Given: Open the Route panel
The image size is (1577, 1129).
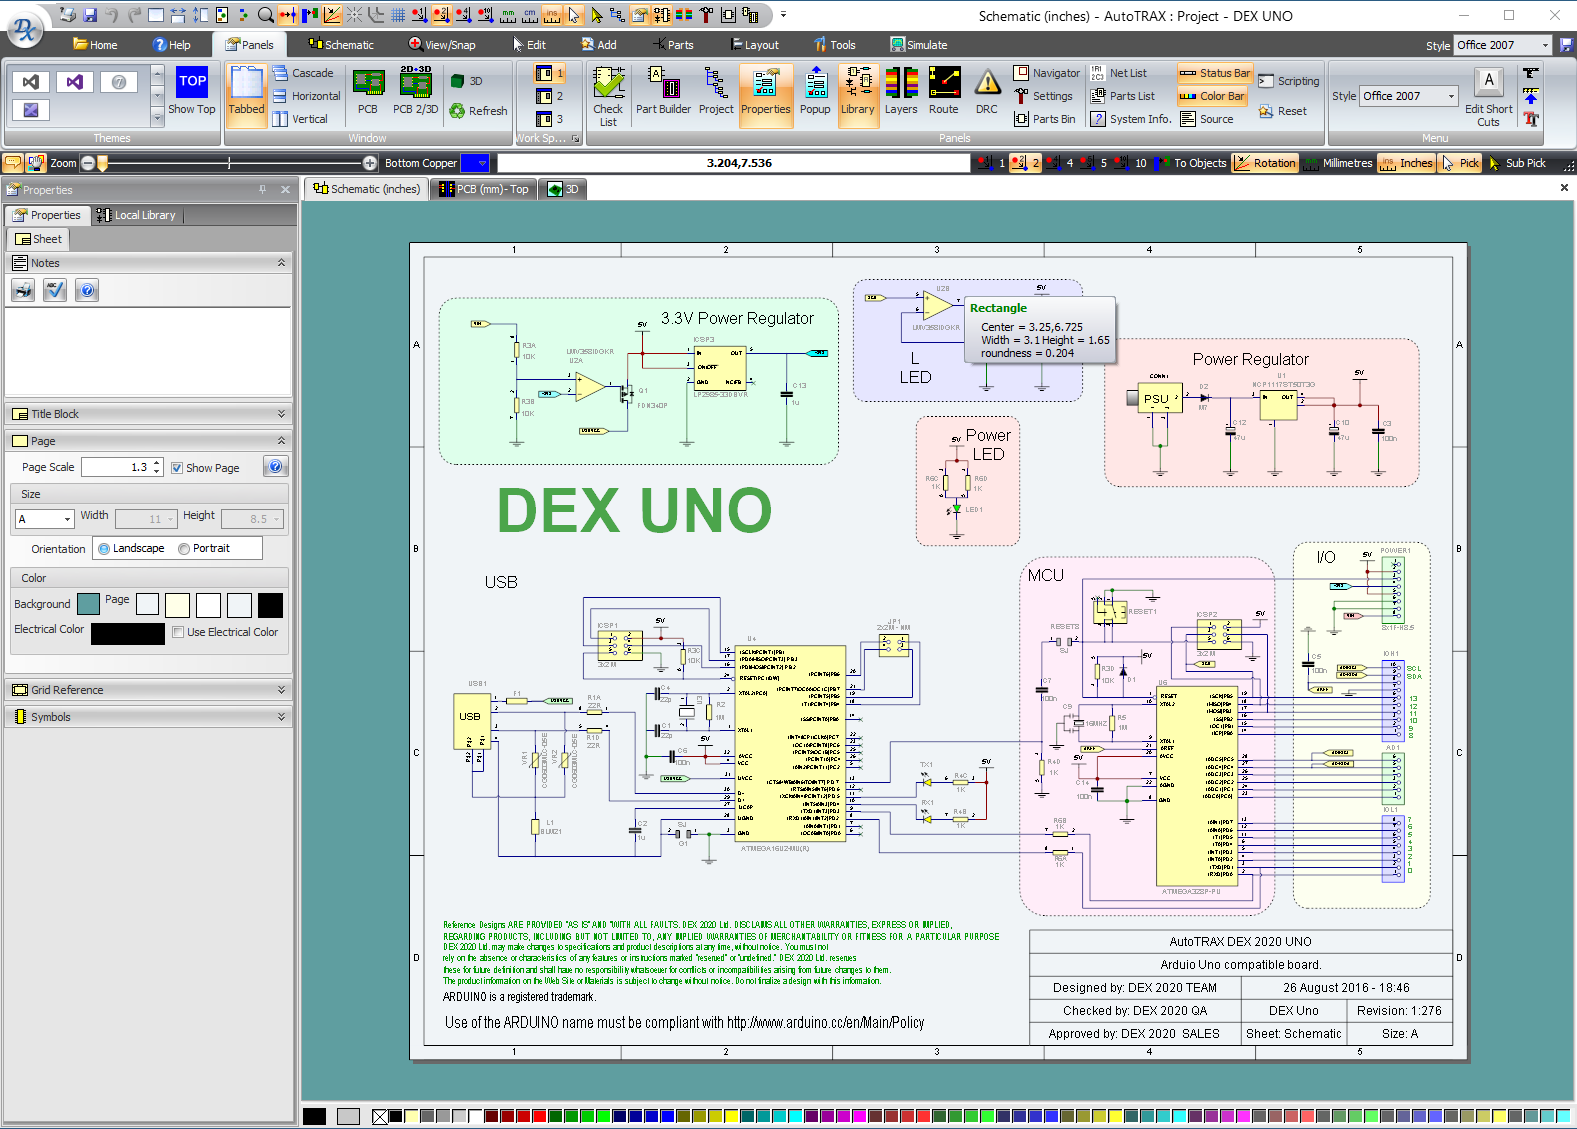Looking at the screenshot, I should coord(944,97).
